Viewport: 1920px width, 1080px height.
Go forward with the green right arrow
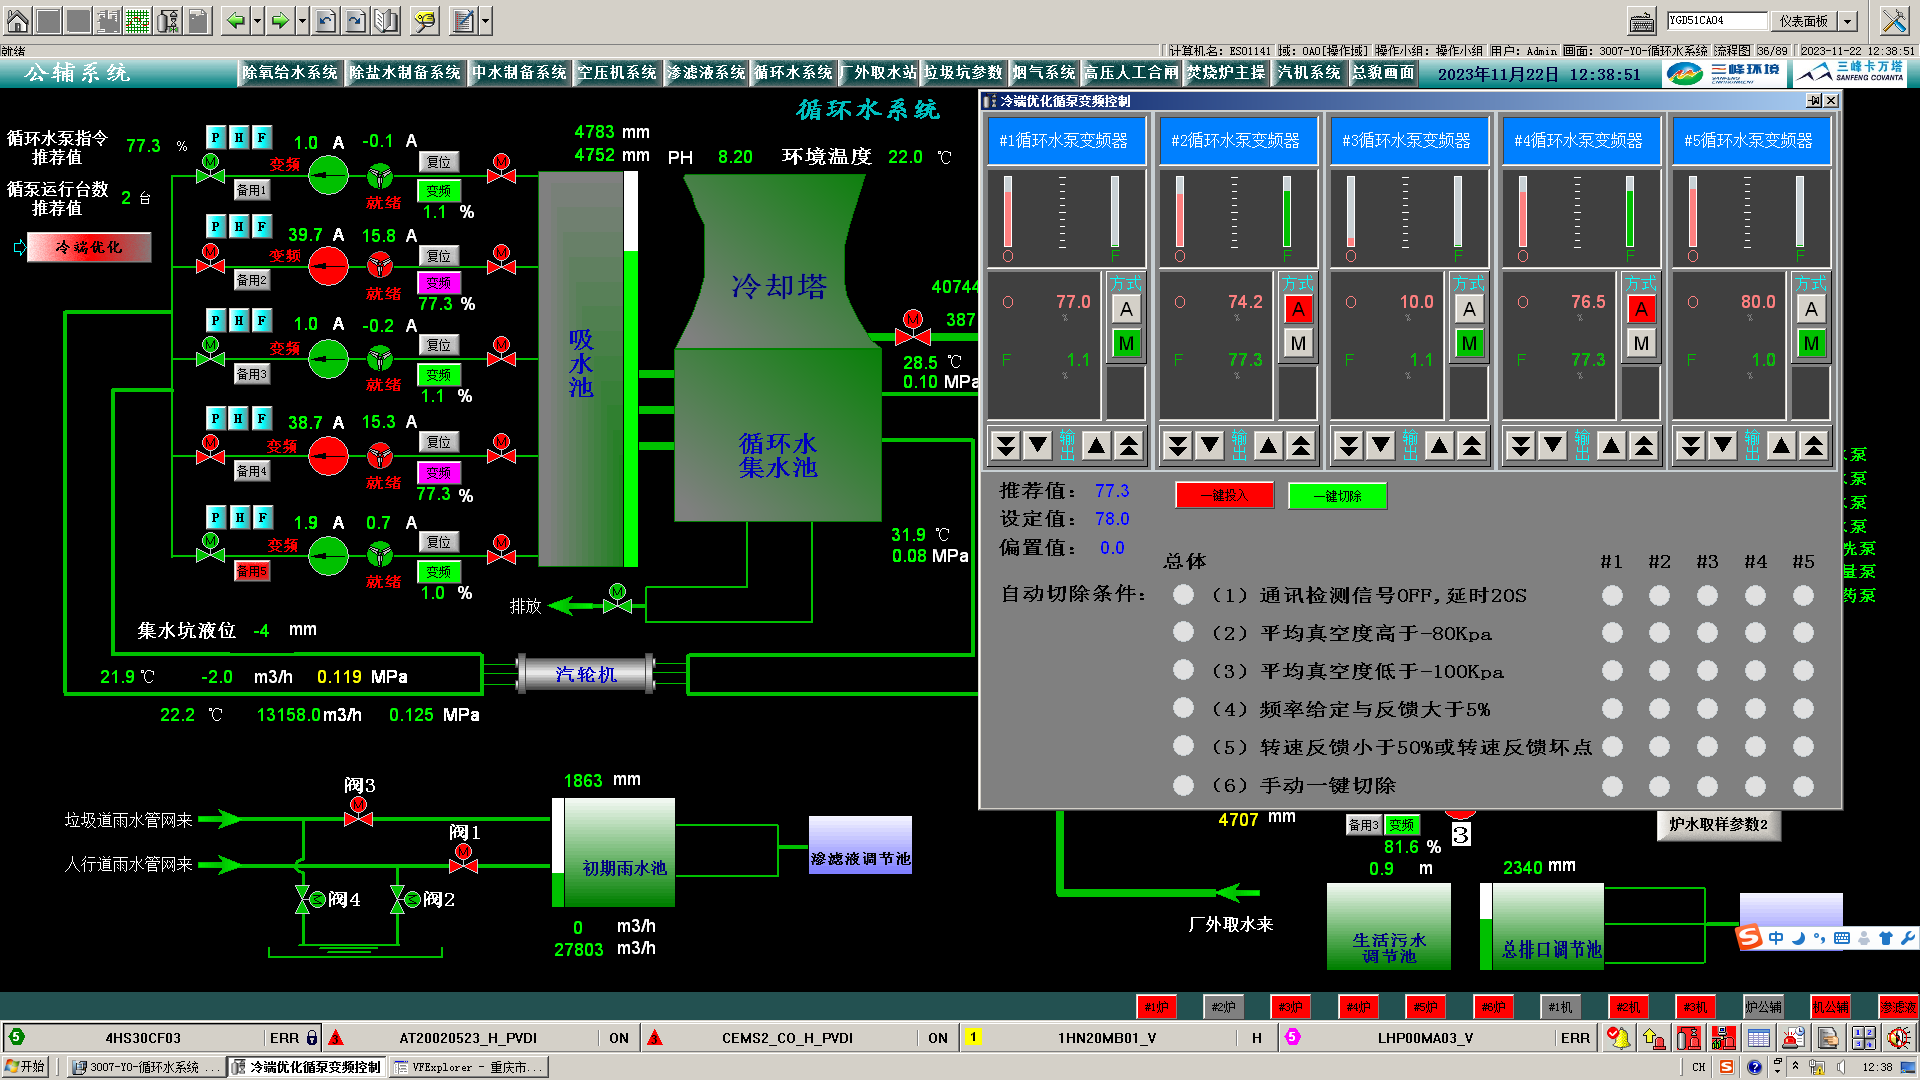(280, 20)
